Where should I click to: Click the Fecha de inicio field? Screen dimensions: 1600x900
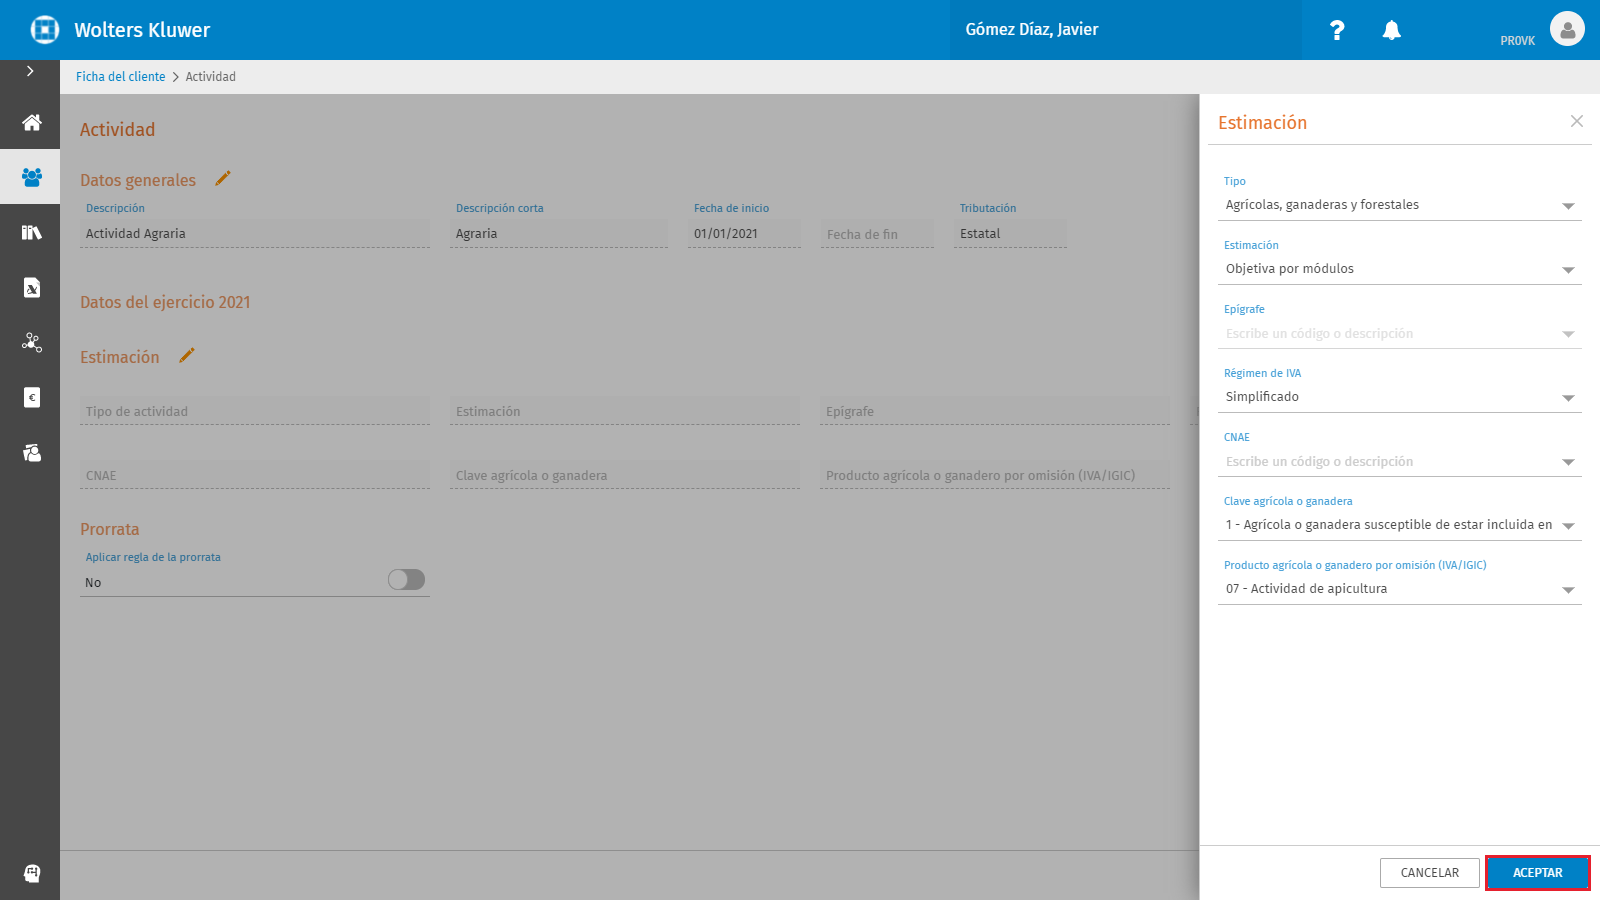pos(744,234)
